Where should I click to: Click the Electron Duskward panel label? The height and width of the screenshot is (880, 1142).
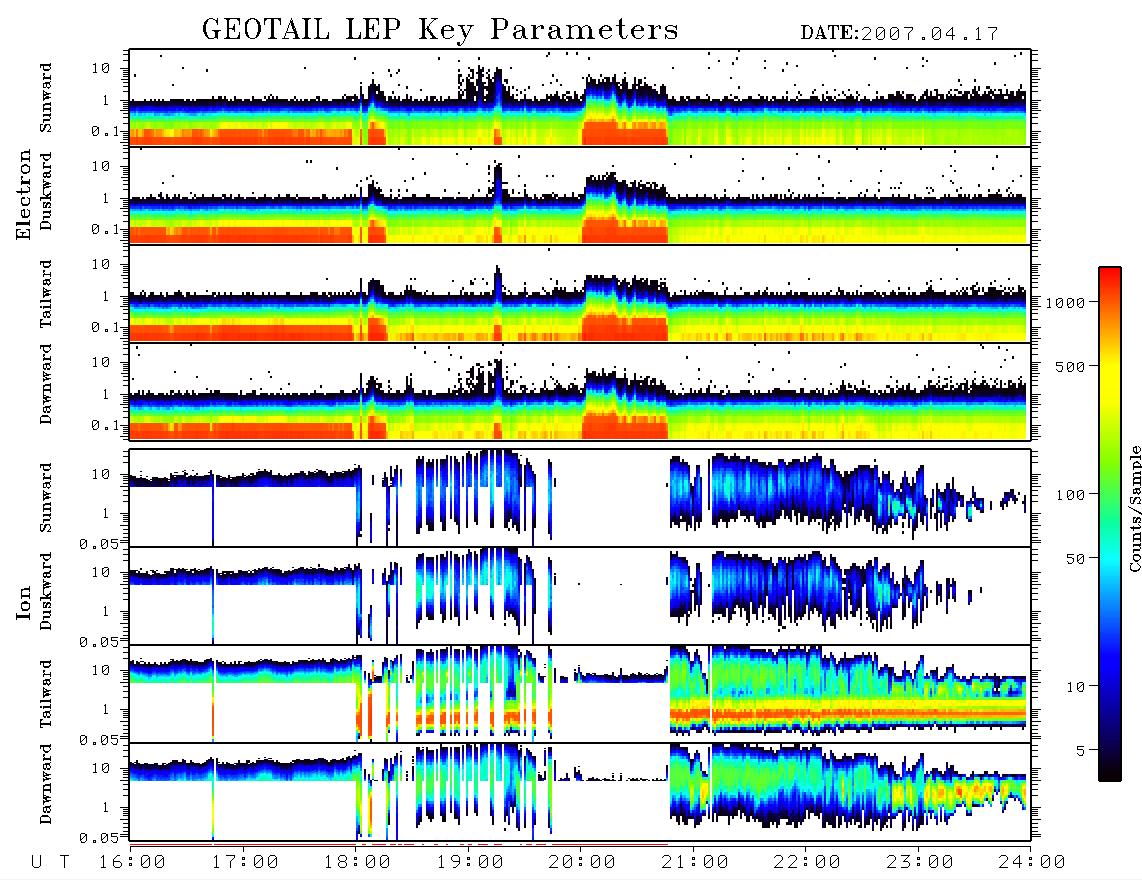coord(46,192)
